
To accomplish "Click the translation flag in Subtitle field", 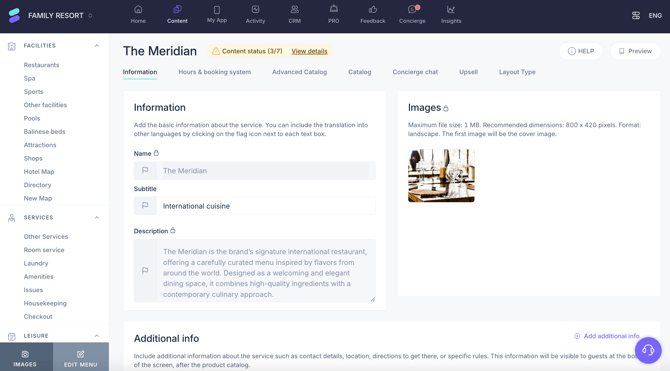I will (145, 206).
